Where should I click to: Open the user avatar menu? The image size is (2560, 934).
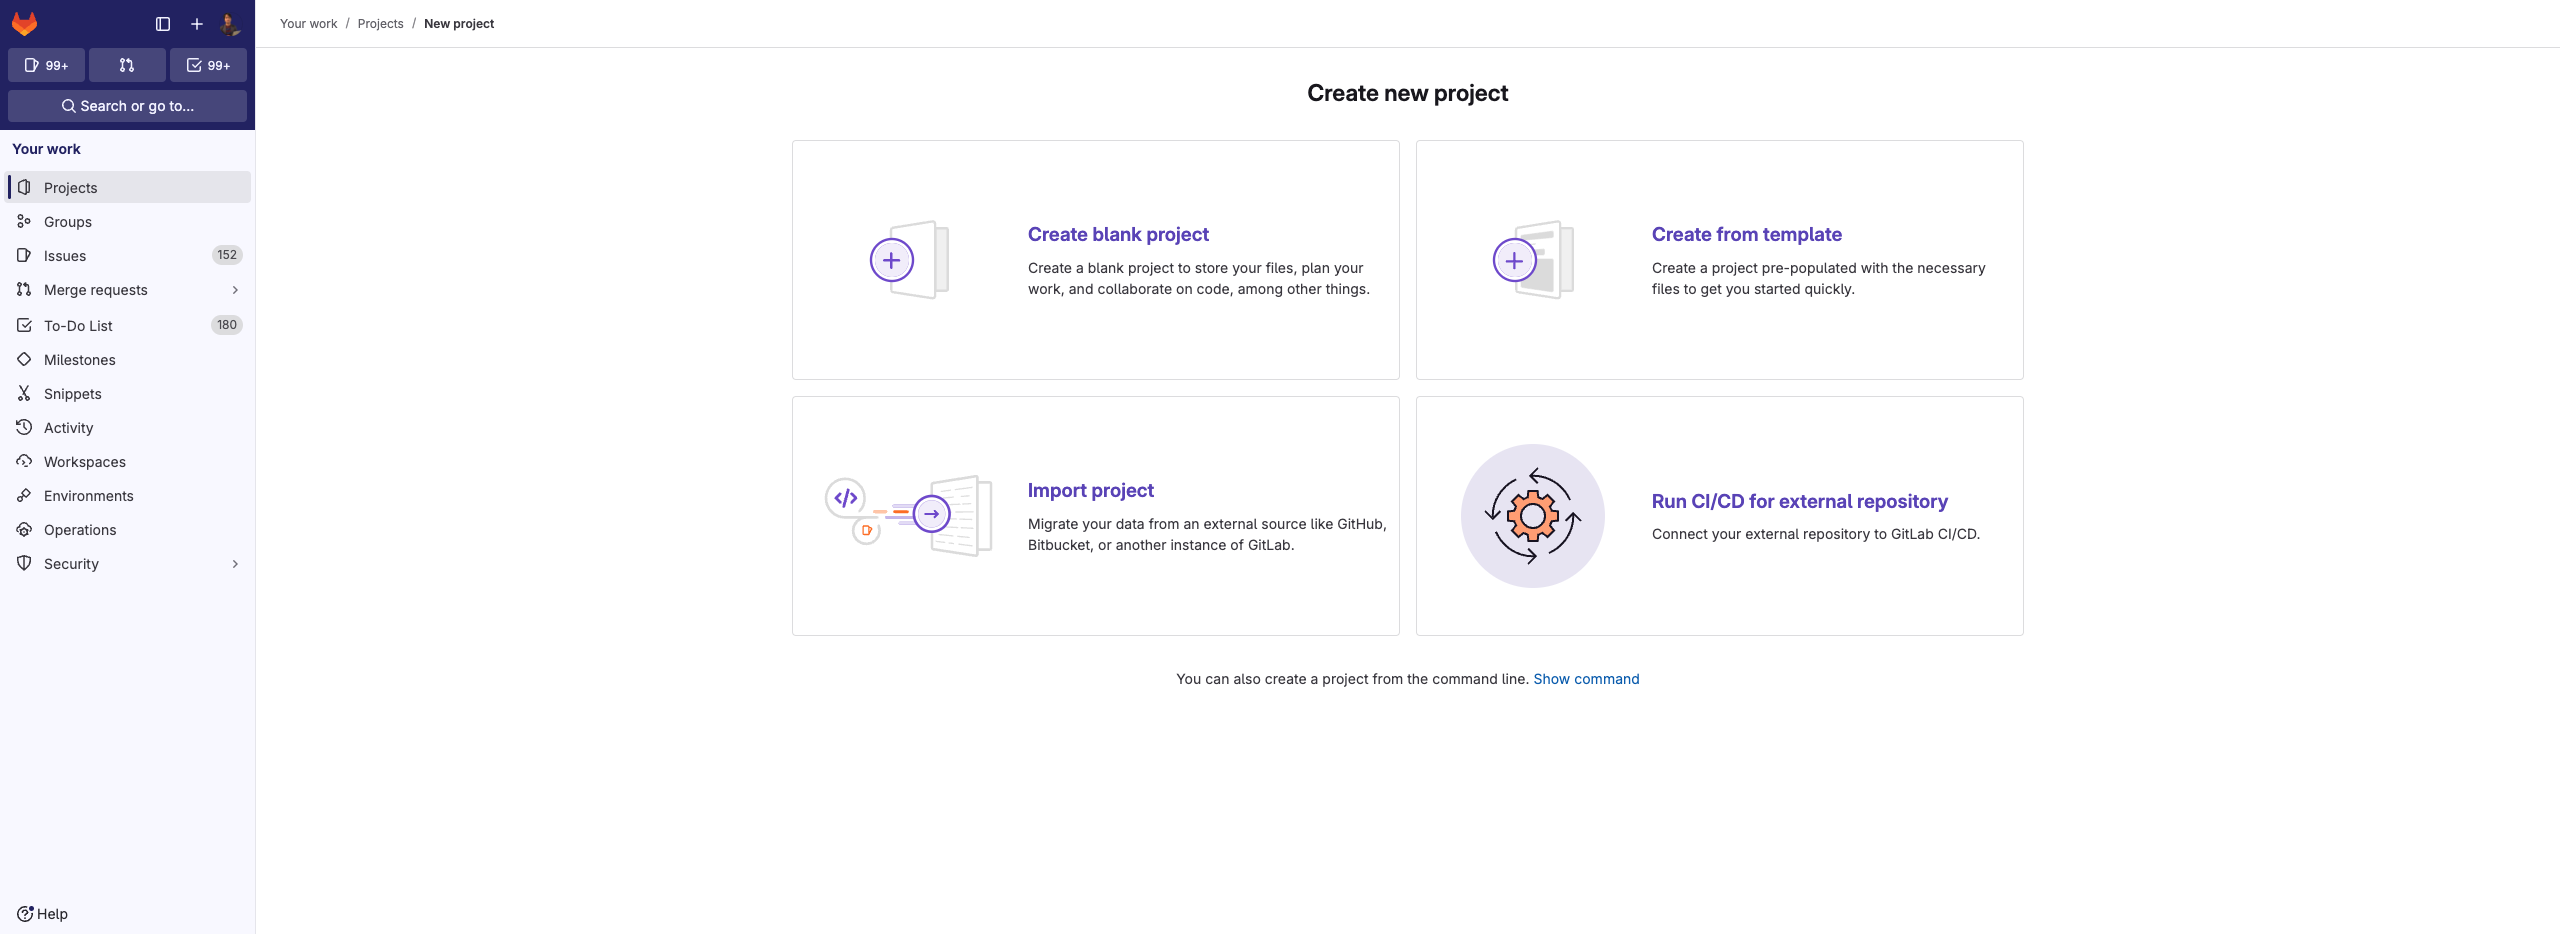(230, 24)
